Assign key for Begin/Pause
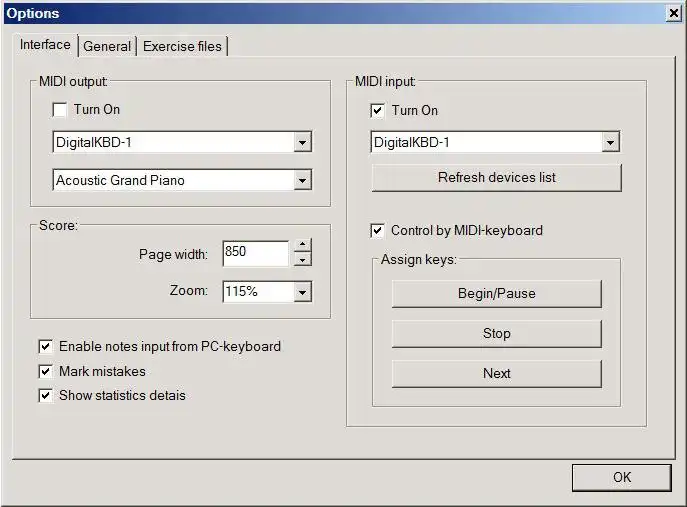This screenshot has width=687, height=507. [496, 294]
